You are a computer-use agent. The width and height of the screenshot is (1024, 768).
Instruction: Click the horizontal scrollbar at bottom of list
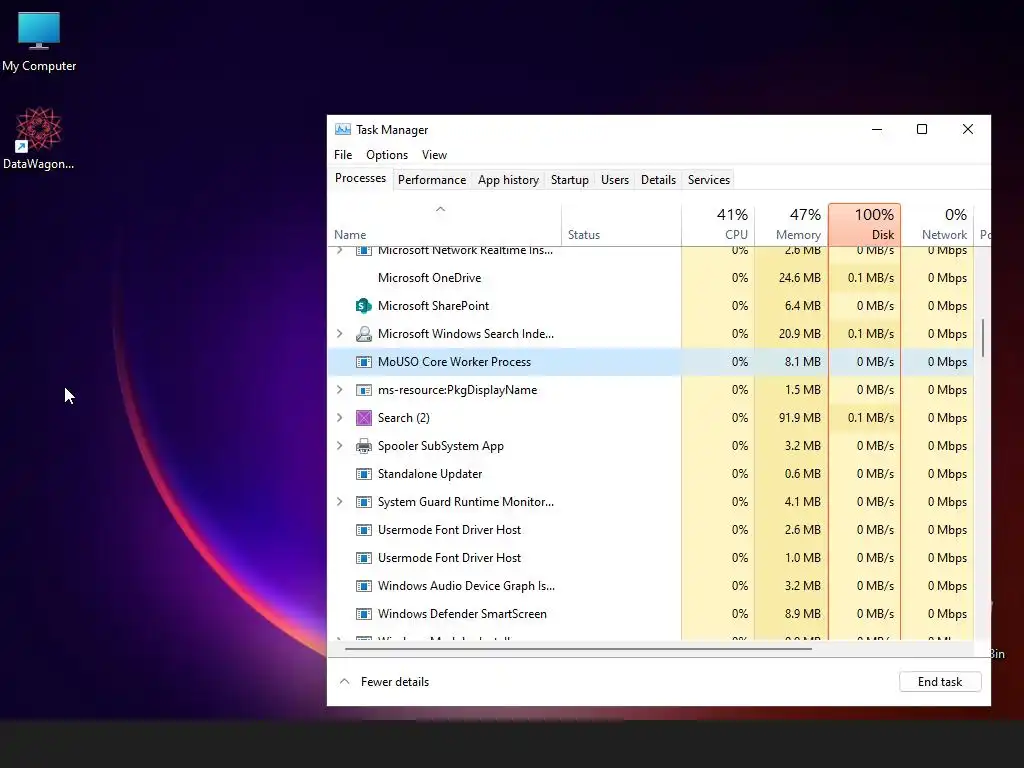[x=578, y=648]
